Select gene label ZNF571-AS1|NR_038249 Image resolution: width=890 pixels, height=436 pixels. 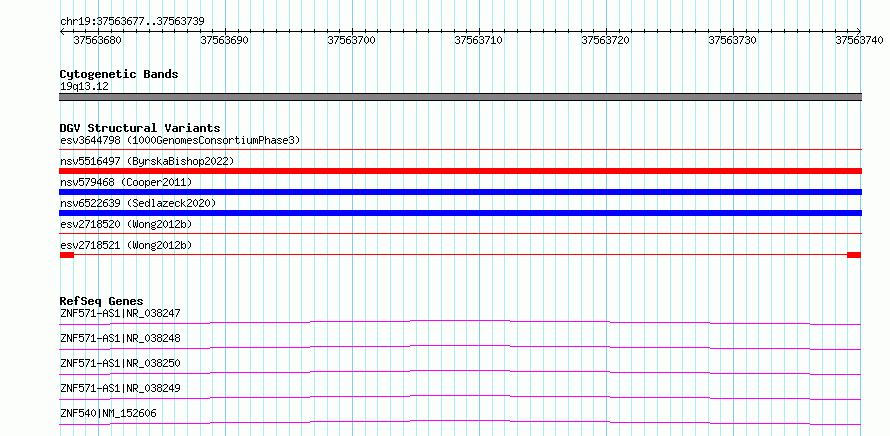click(x=120, y=388)
